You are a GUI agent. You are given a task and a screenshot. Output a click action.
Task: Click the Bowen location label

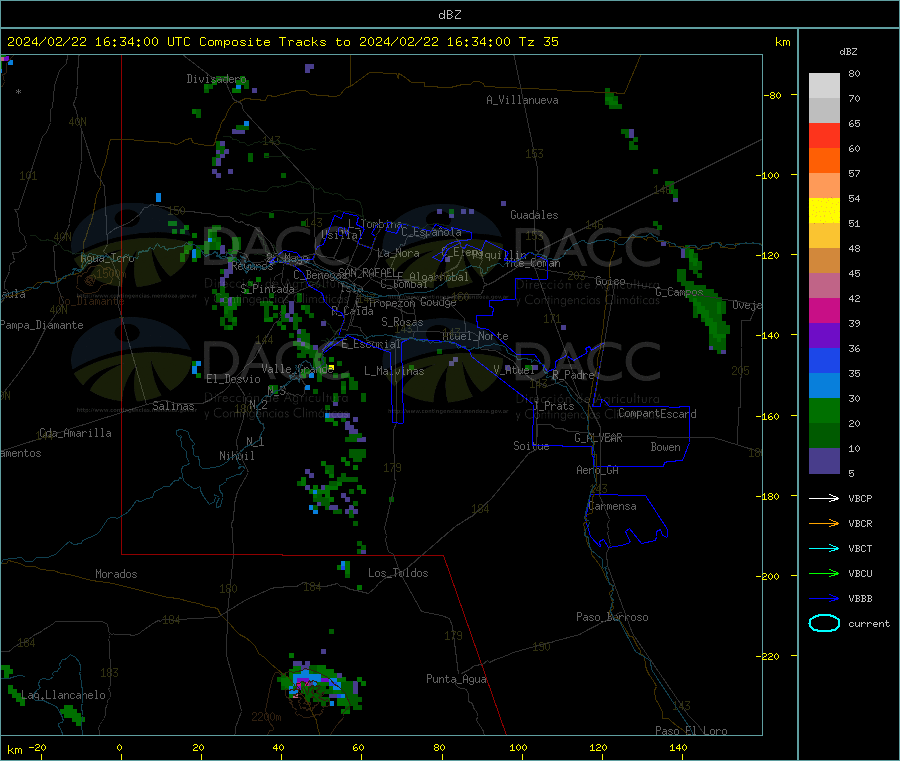point(666,448)
